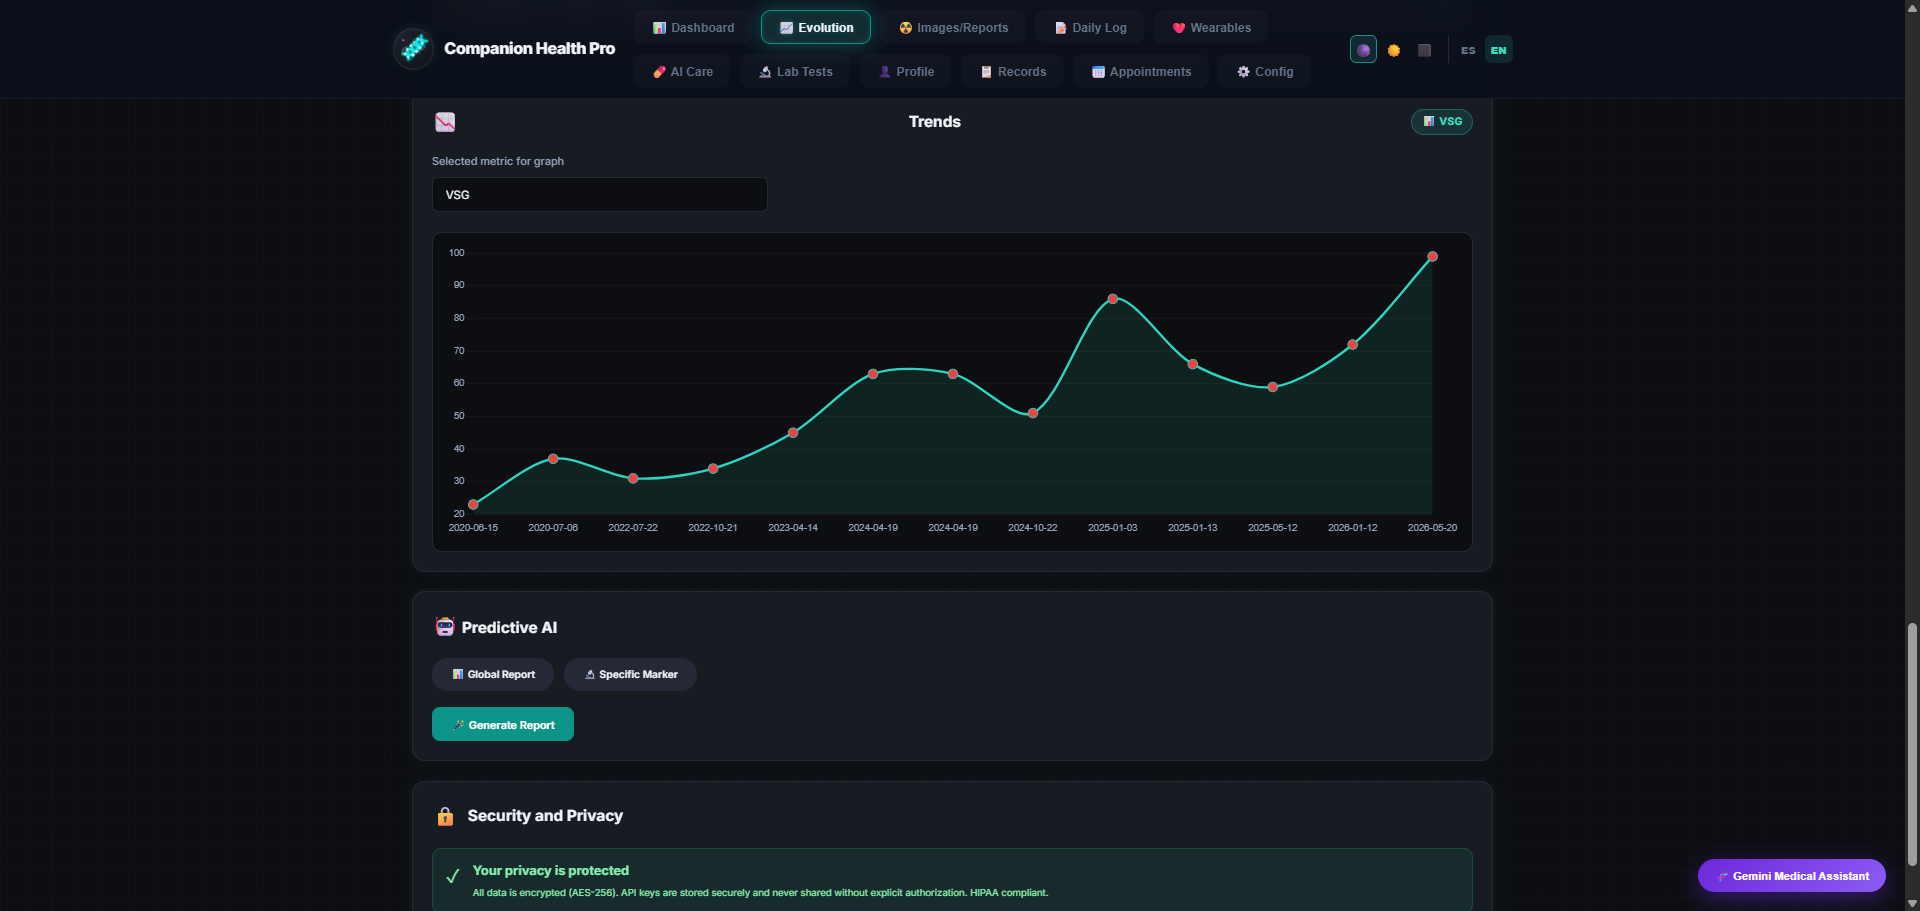Image resolution: width=1920 pixels, height=911 pixels.
Task: Click the Security and Privacy lock icon
Action: coord(445,816)
